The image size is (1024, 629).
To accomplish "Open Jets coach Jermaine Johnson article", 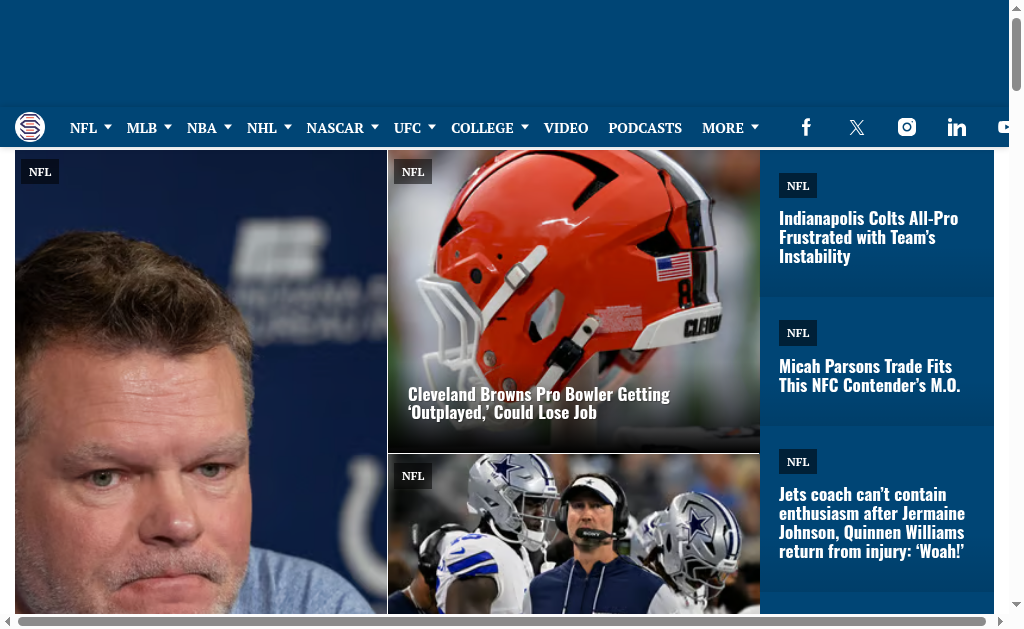I will point(872,523).
